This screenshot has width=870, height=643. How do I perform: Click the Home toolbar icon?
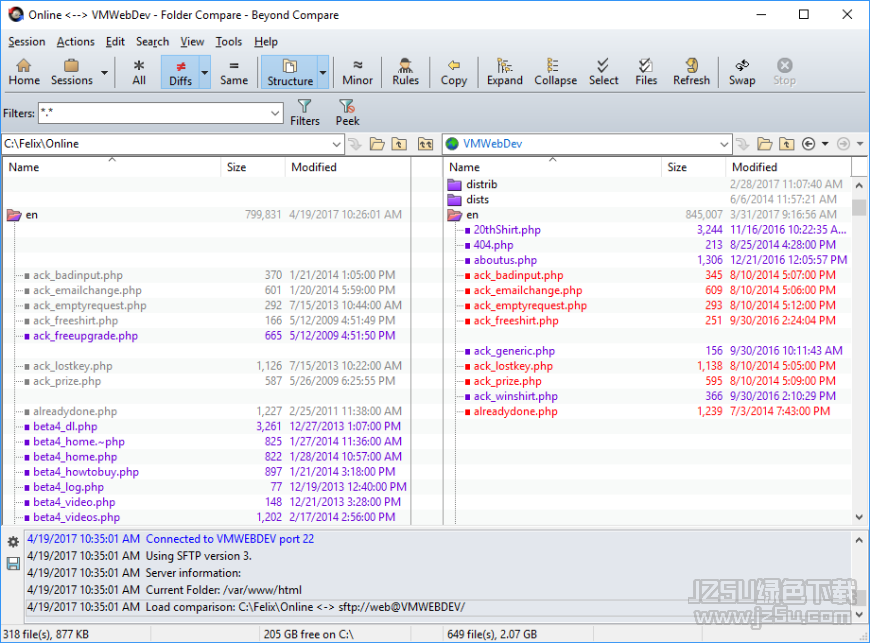(x=24, y=72)
